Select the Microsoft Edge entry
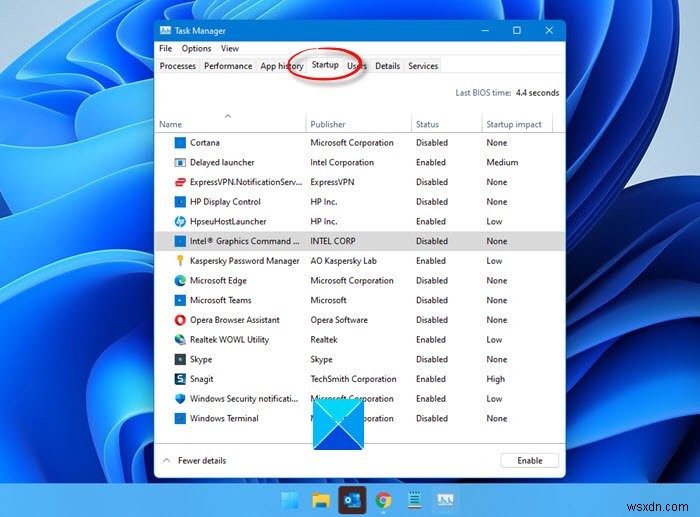Screen dimensions: 700x517 [x=218, y=280]
